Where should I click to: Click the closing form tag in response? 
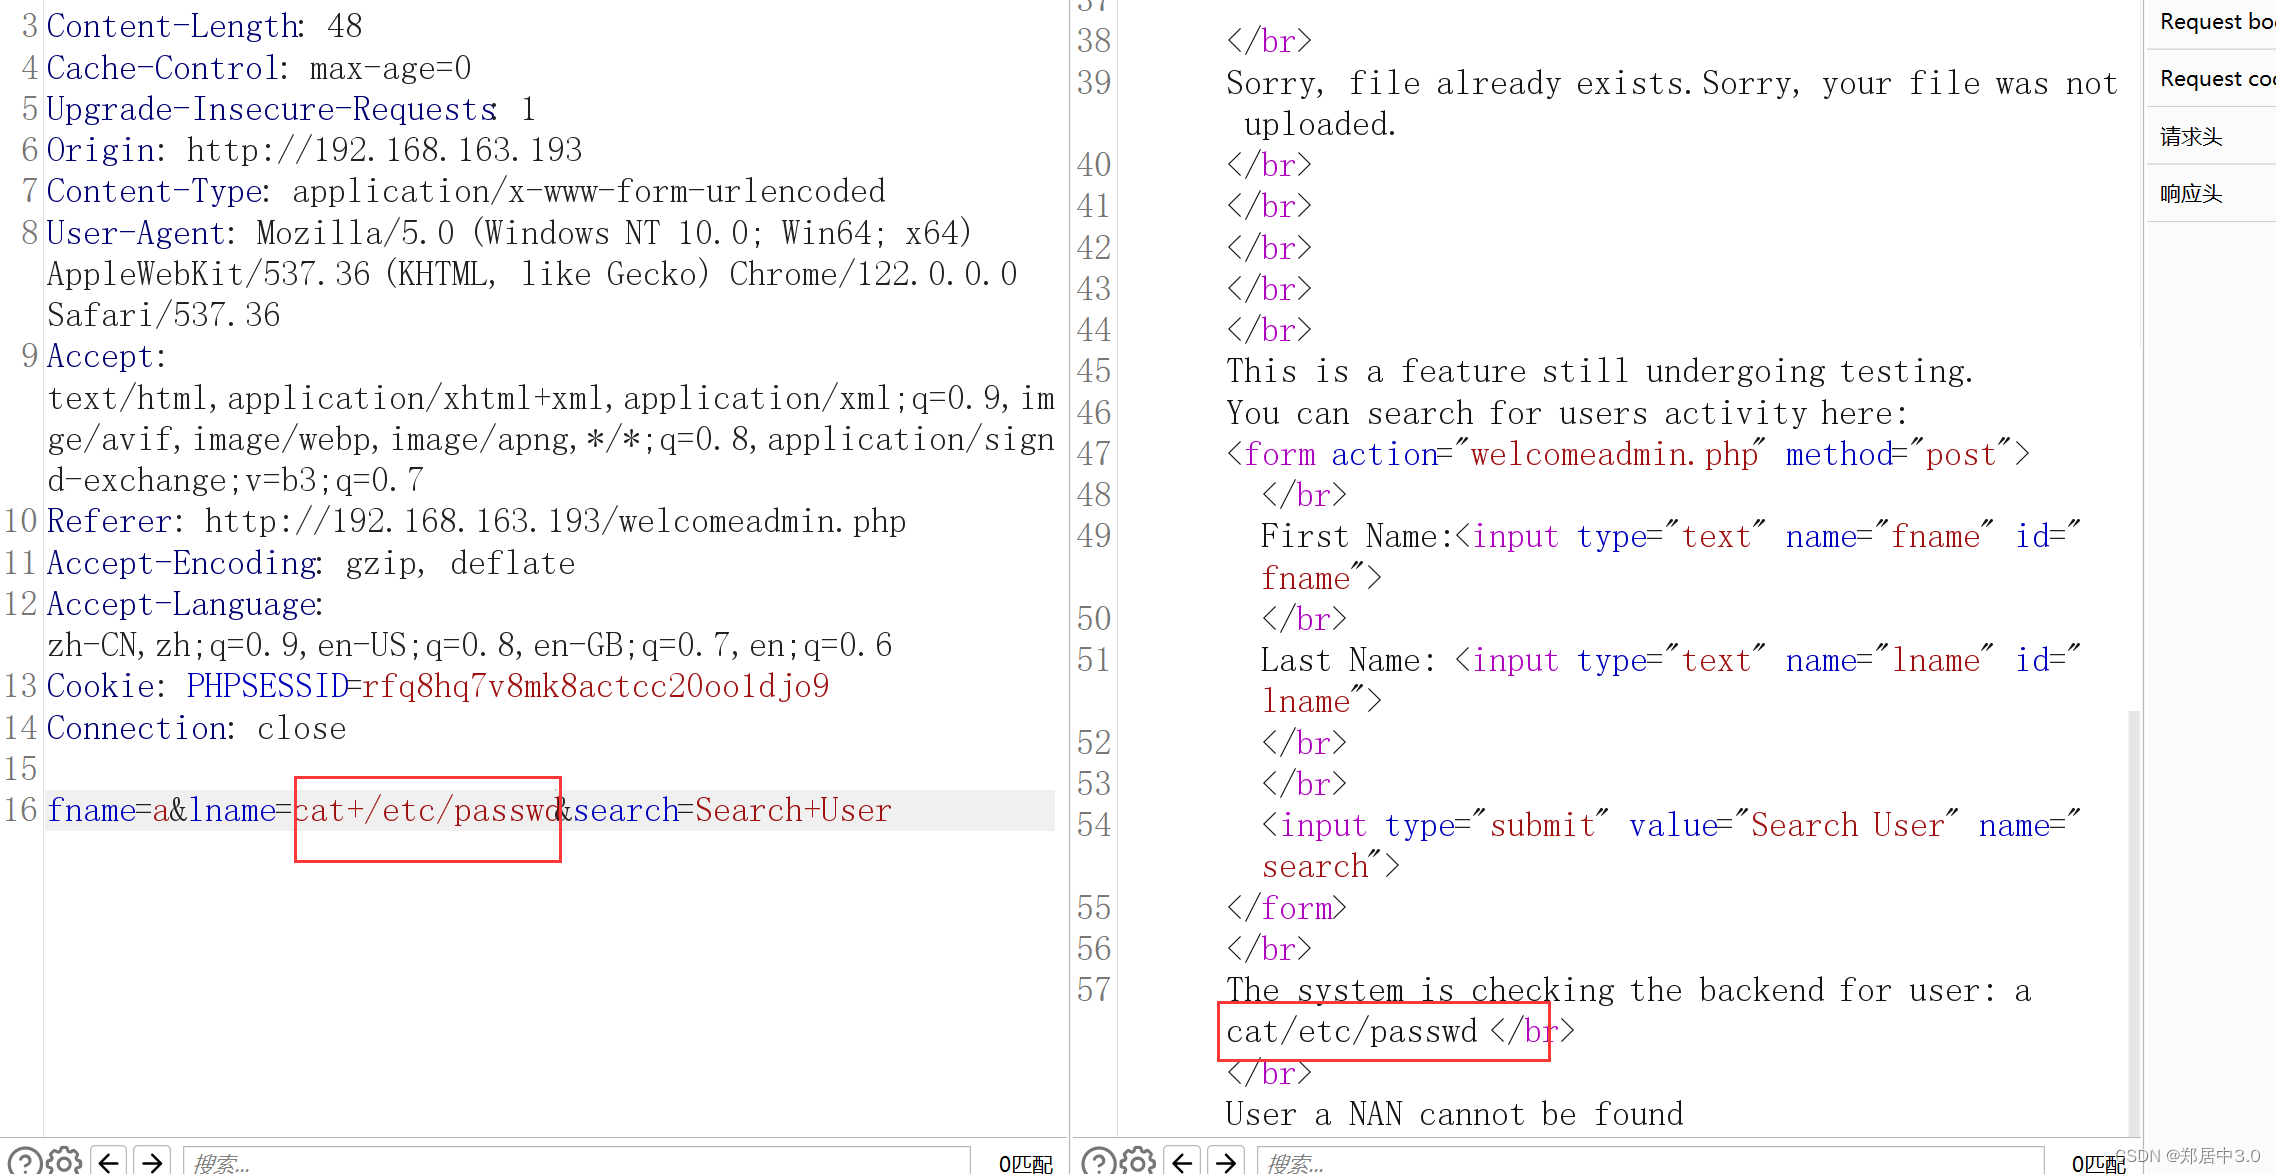(x=1286, y=908)
